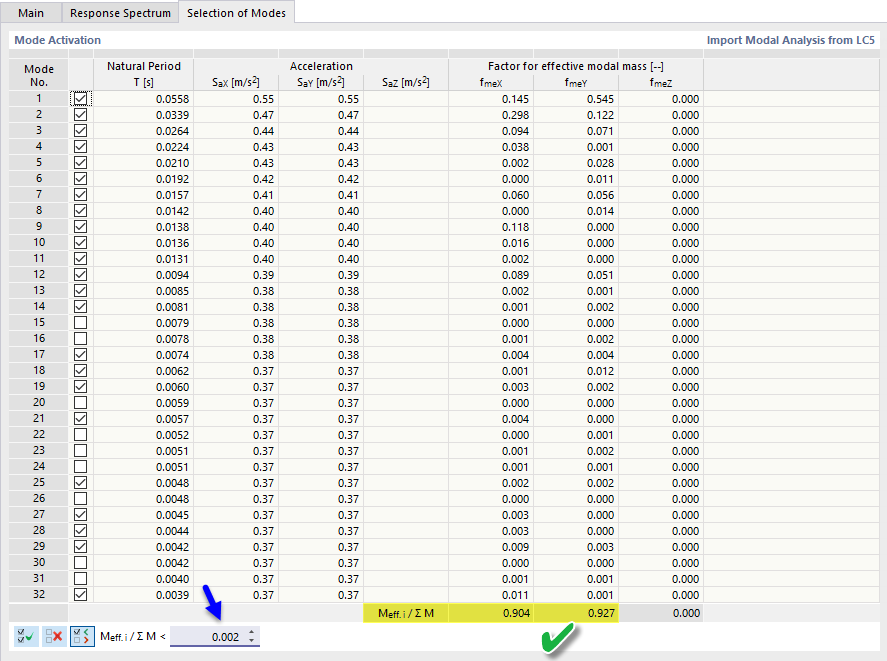
Task: Uncheck mode 17 checkbox
Action: [80, 354]
